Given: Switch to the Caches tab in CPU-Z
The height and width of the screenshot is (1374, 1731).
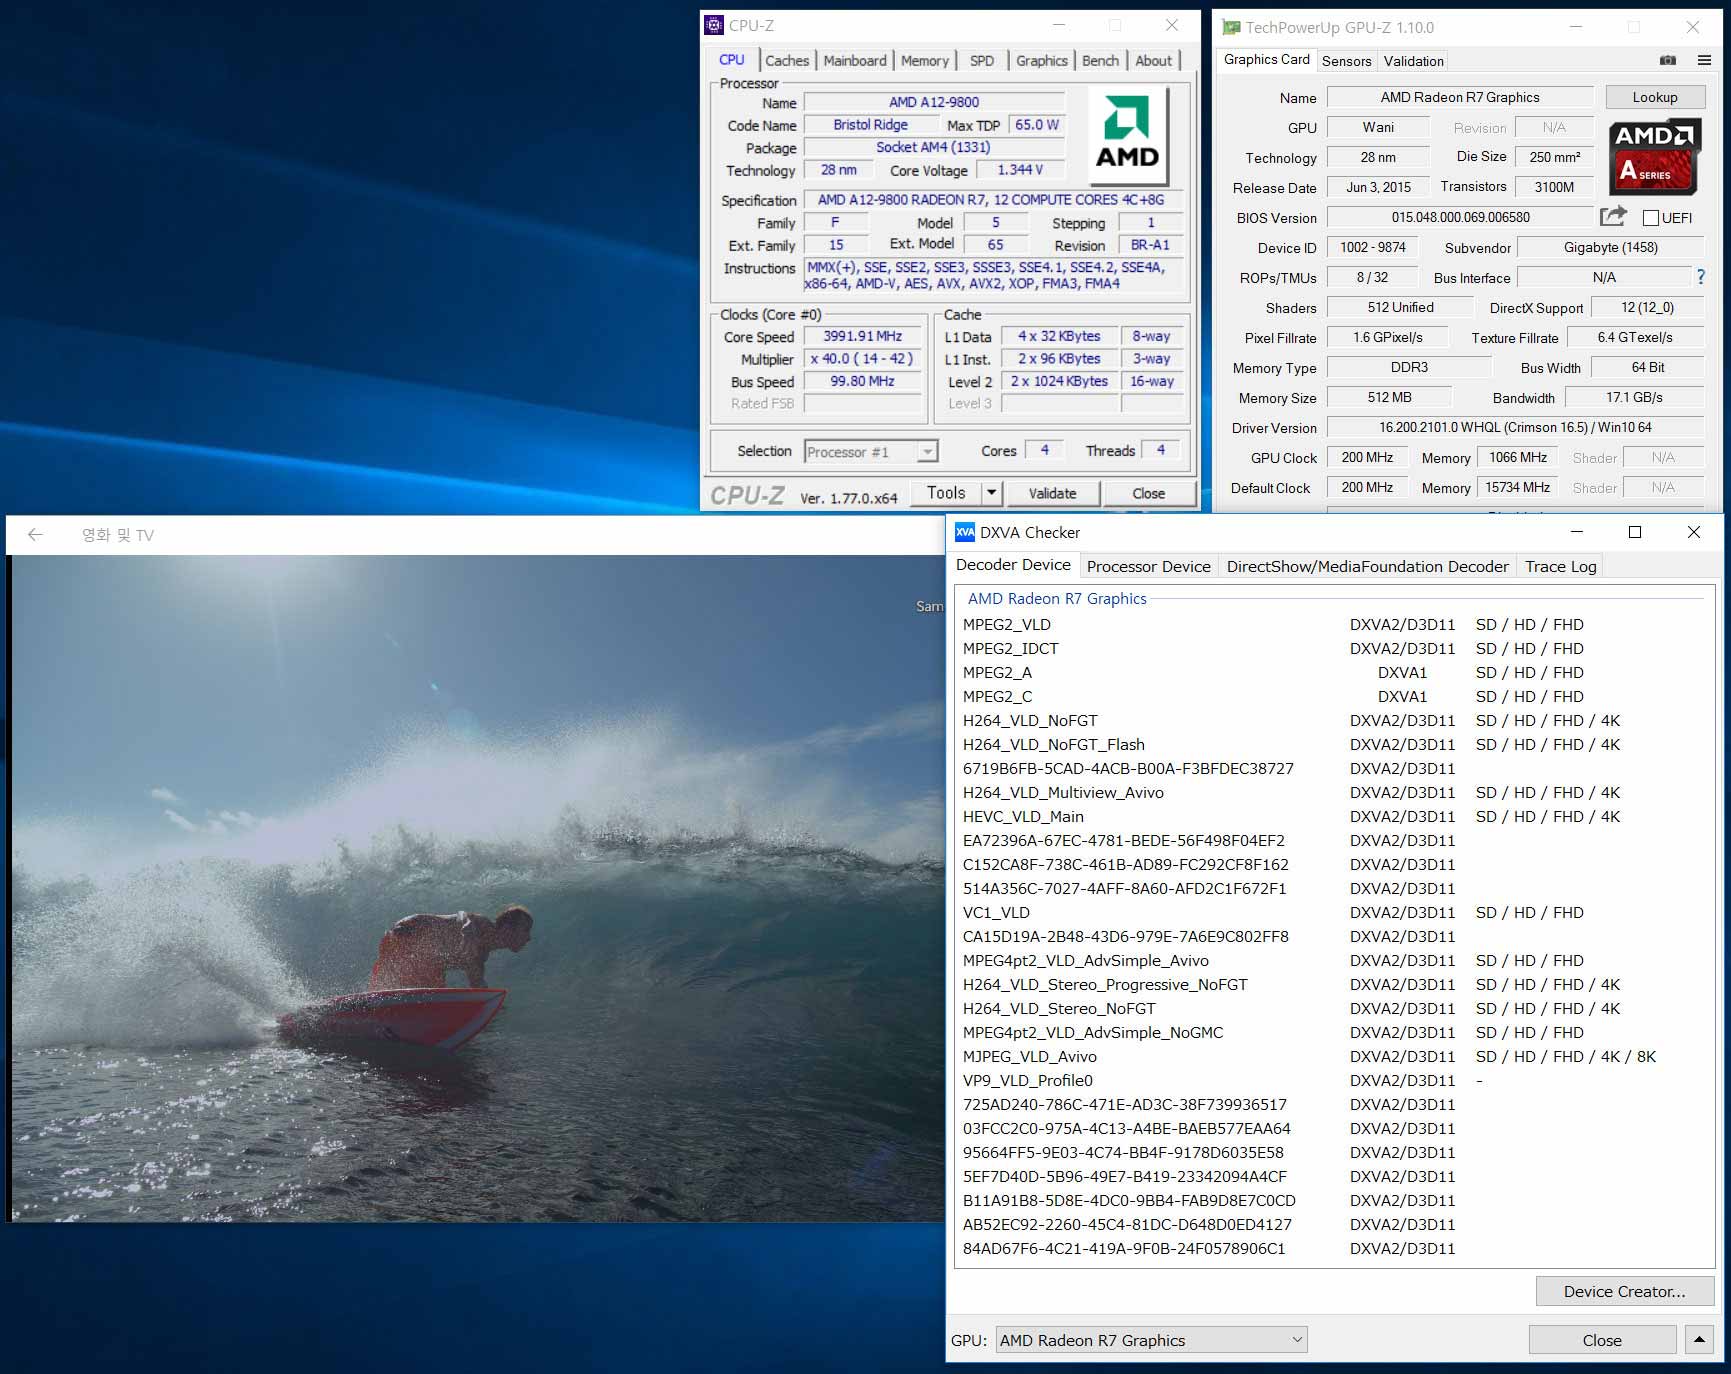Looking at the screenshot, I should pos(787,61).
